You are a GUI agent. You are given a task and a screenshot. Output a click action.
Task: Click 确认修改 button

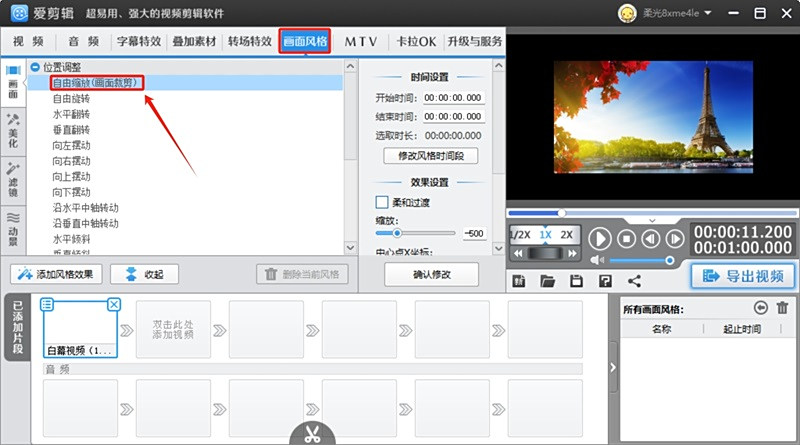point(432,275)
